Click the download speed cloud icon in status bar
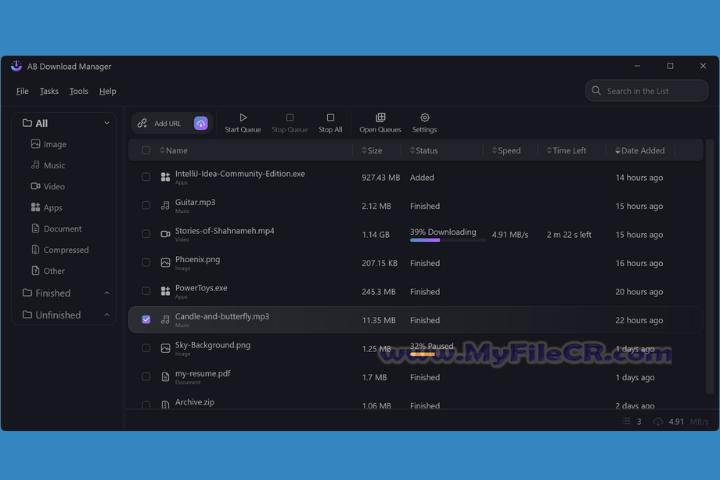 click(658, 421)
